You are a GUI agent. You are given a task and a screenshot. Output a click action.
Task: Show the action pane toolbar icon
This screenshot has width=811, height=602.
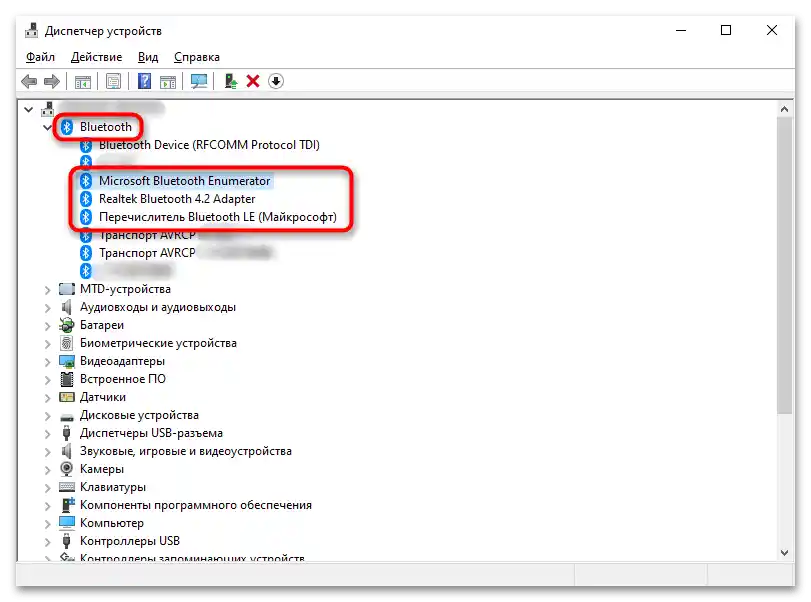click(168, 81)
